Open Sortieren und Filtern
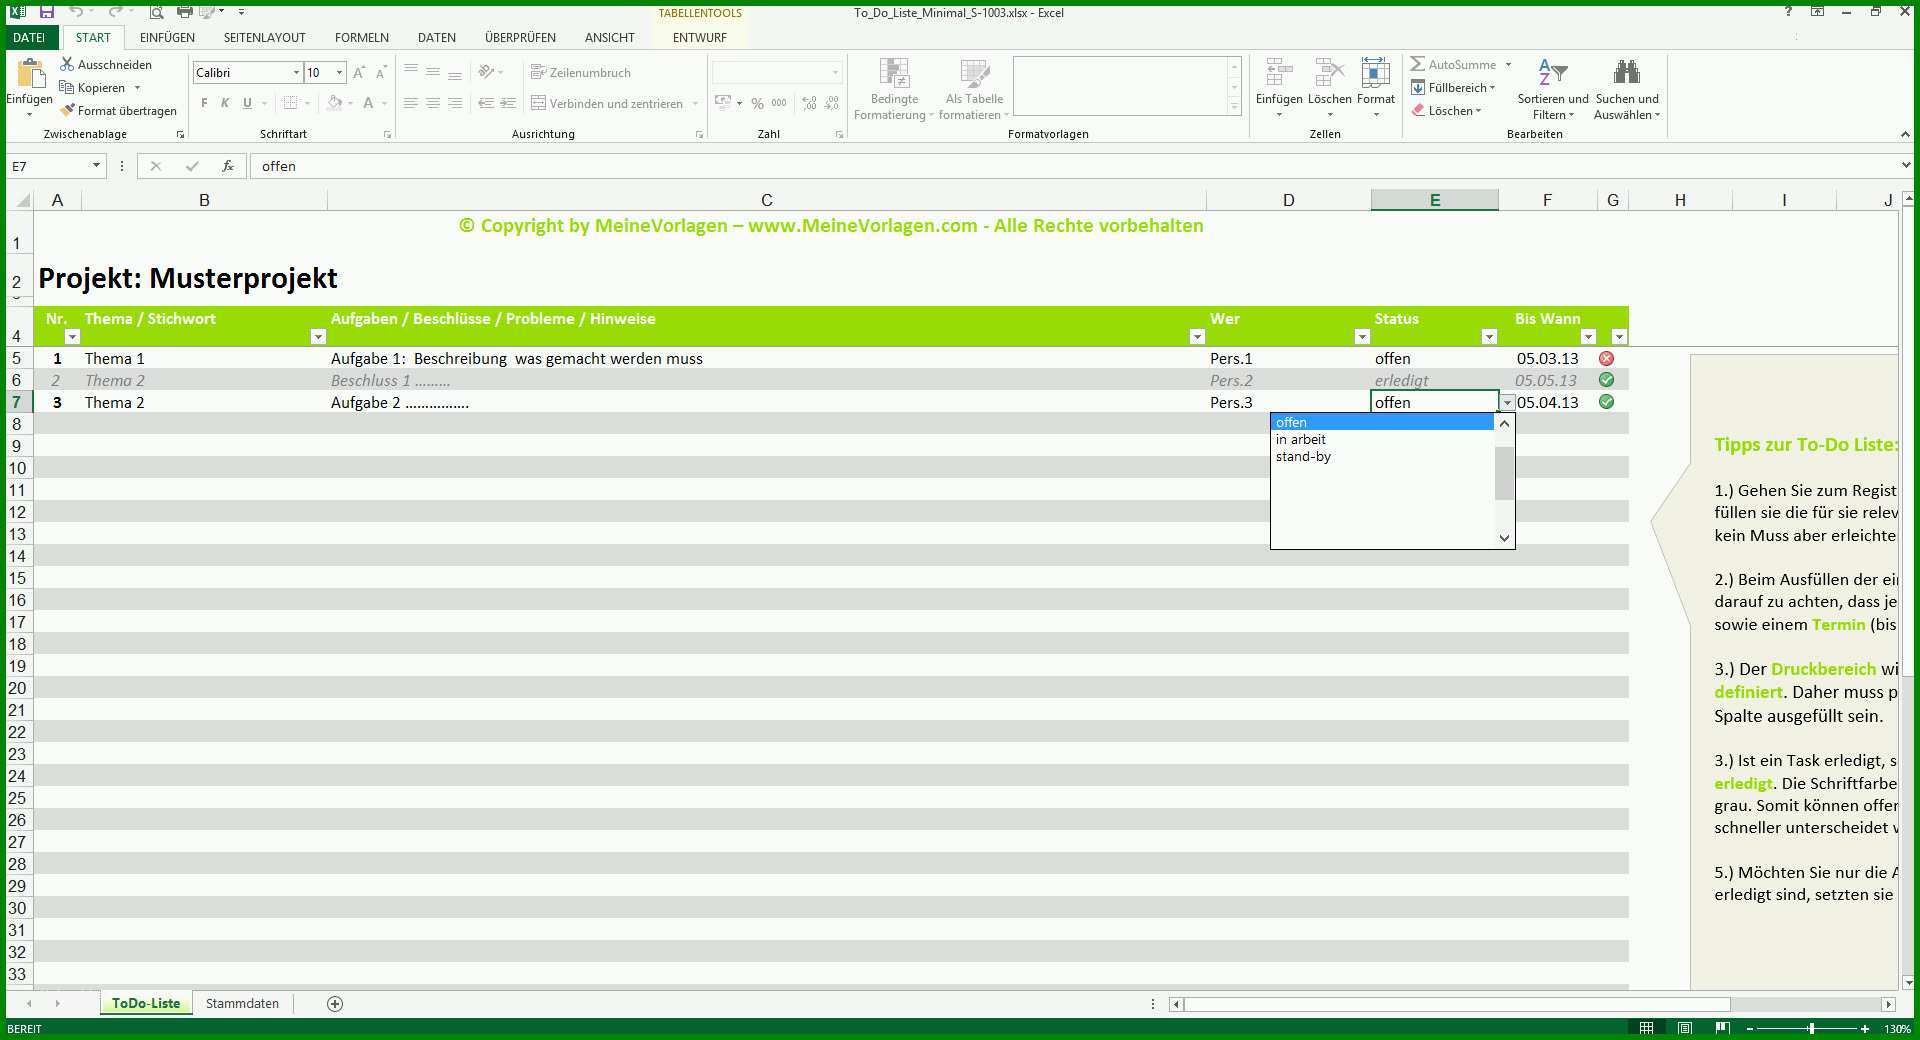 pos(1552,88)
